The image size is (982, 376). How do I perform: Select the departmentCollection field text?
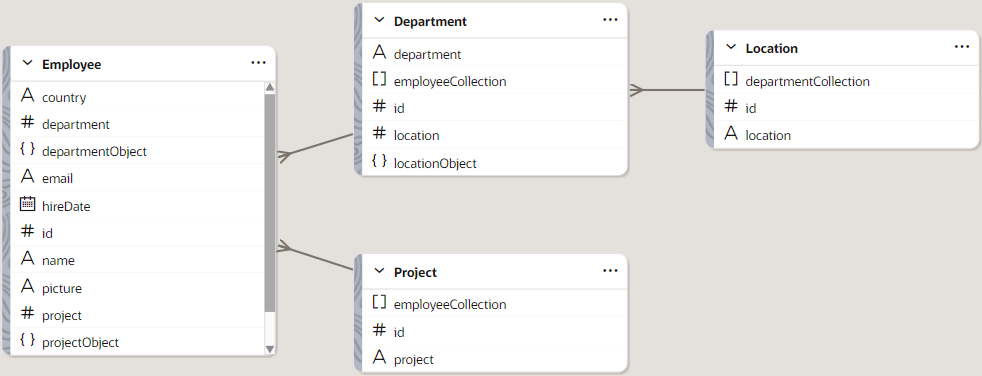[x=808, y=81]
